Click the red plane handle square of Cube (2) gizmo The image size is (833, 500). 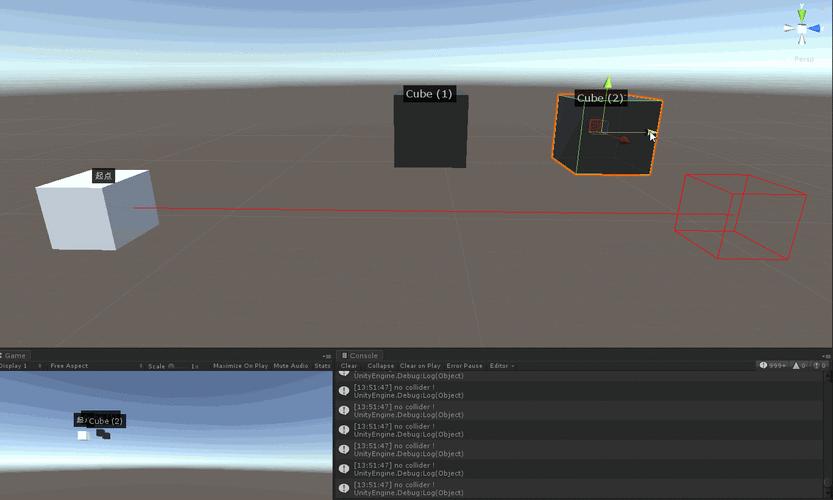tap(596, 125)
